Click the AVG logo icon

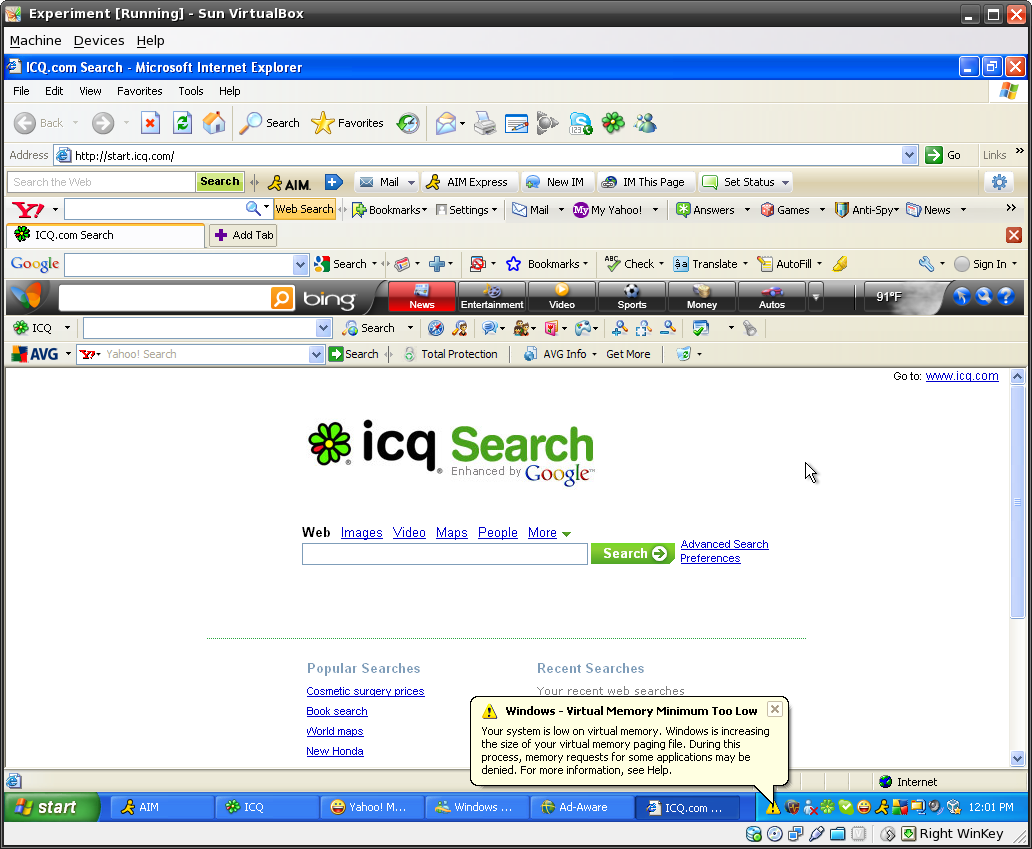click(36, 354)
